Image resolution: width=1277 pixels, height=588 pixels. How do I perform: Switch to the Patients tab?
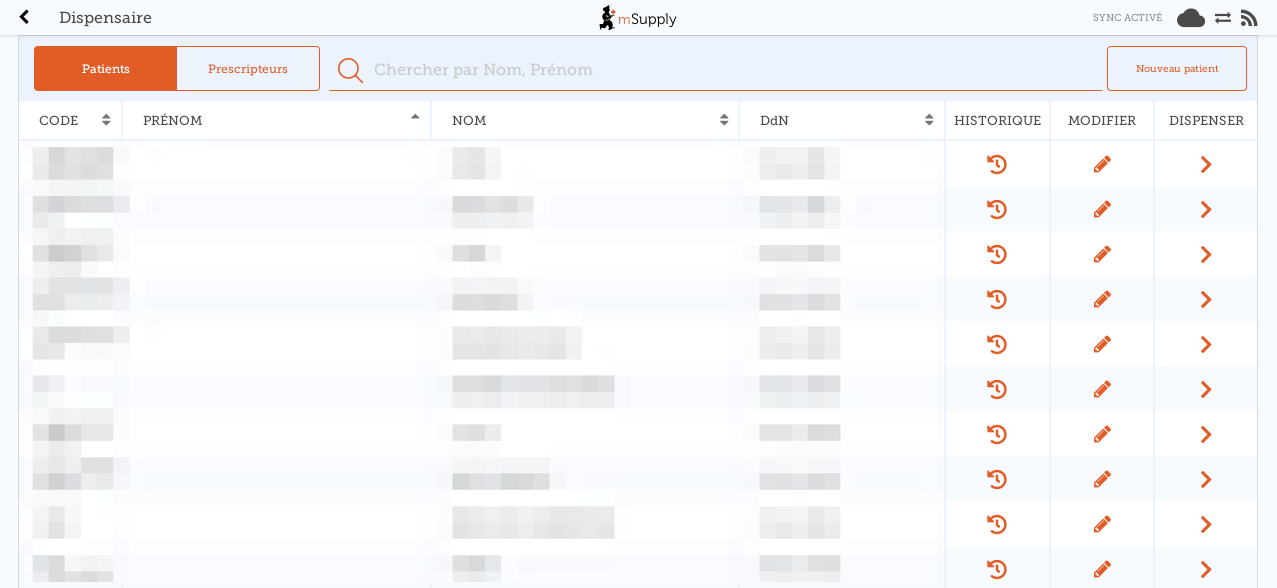106,69
